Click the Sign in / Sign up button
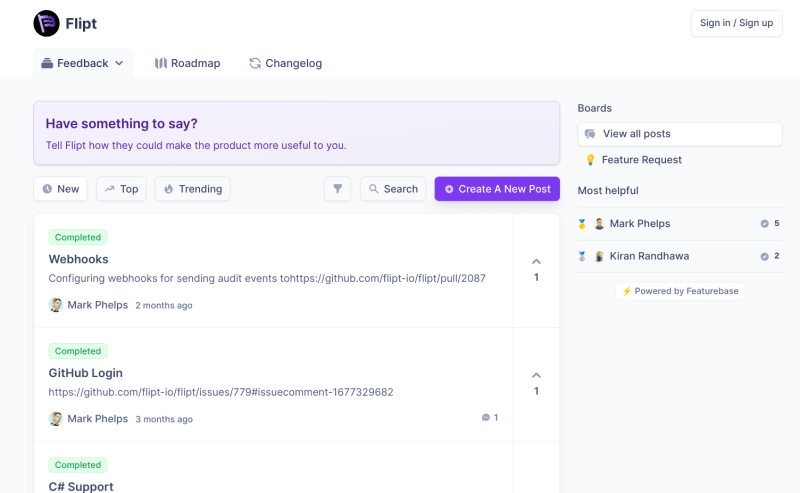Viewport: 800px width, 493px height. [736, 23]
